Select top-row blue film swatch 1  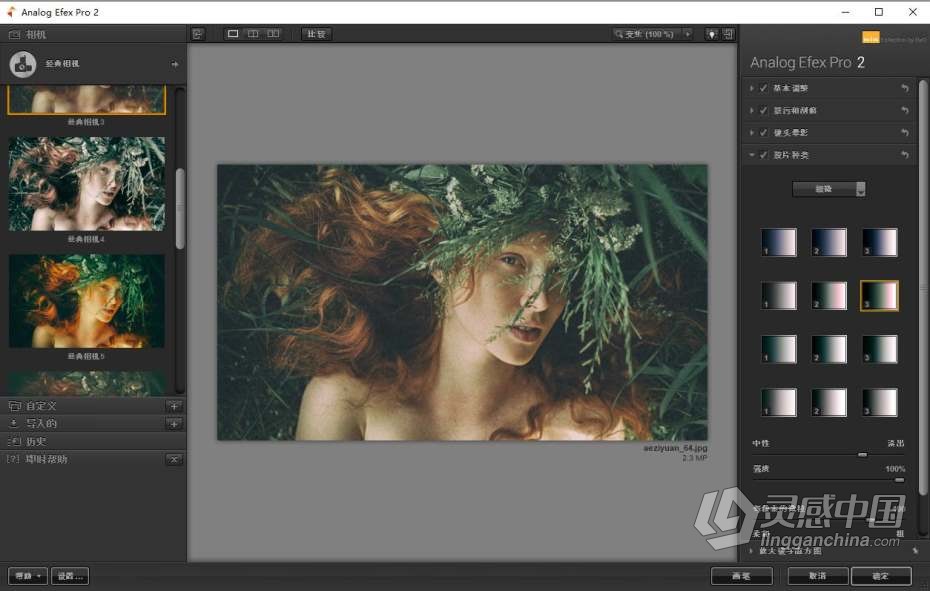coord(779,242)
